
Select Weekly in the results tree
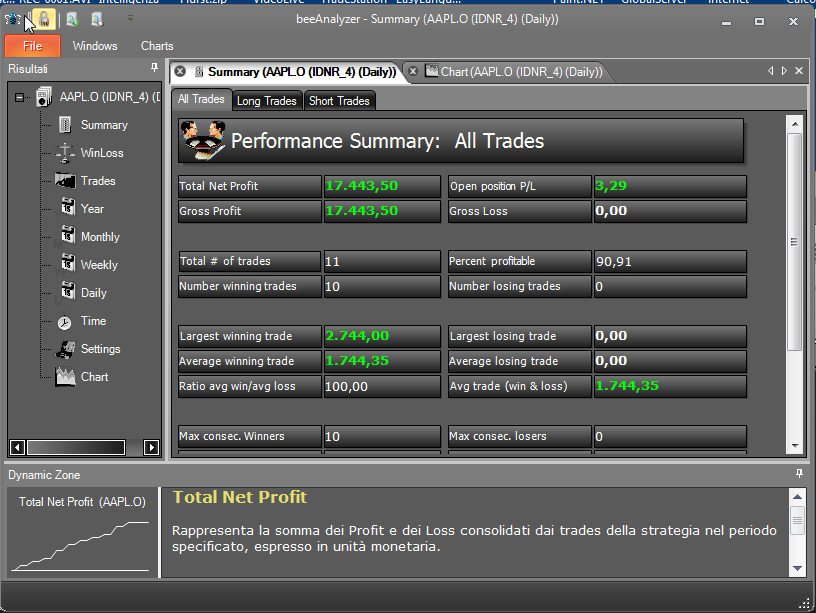click(x=99, y=265)
